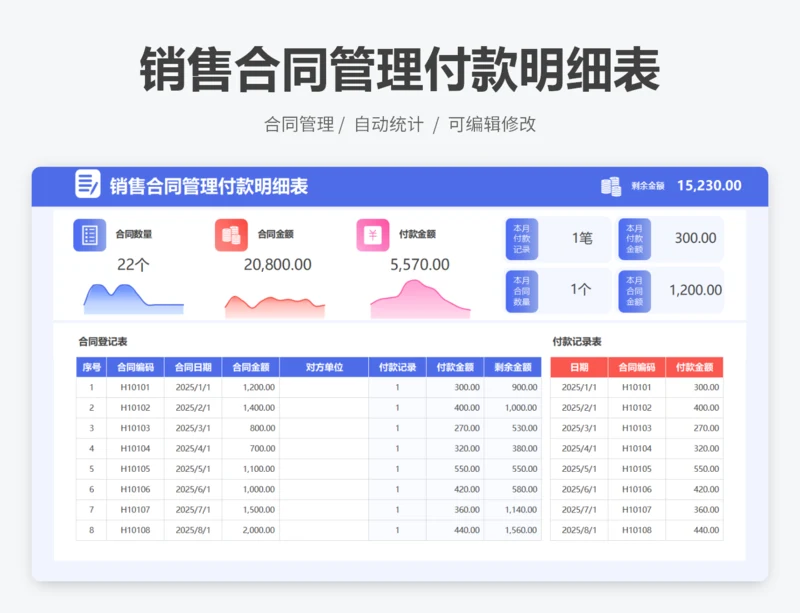This screenshot has width=800, height=613.
Task: Click the blue area chart under 22个
Action: click(134, 299)
